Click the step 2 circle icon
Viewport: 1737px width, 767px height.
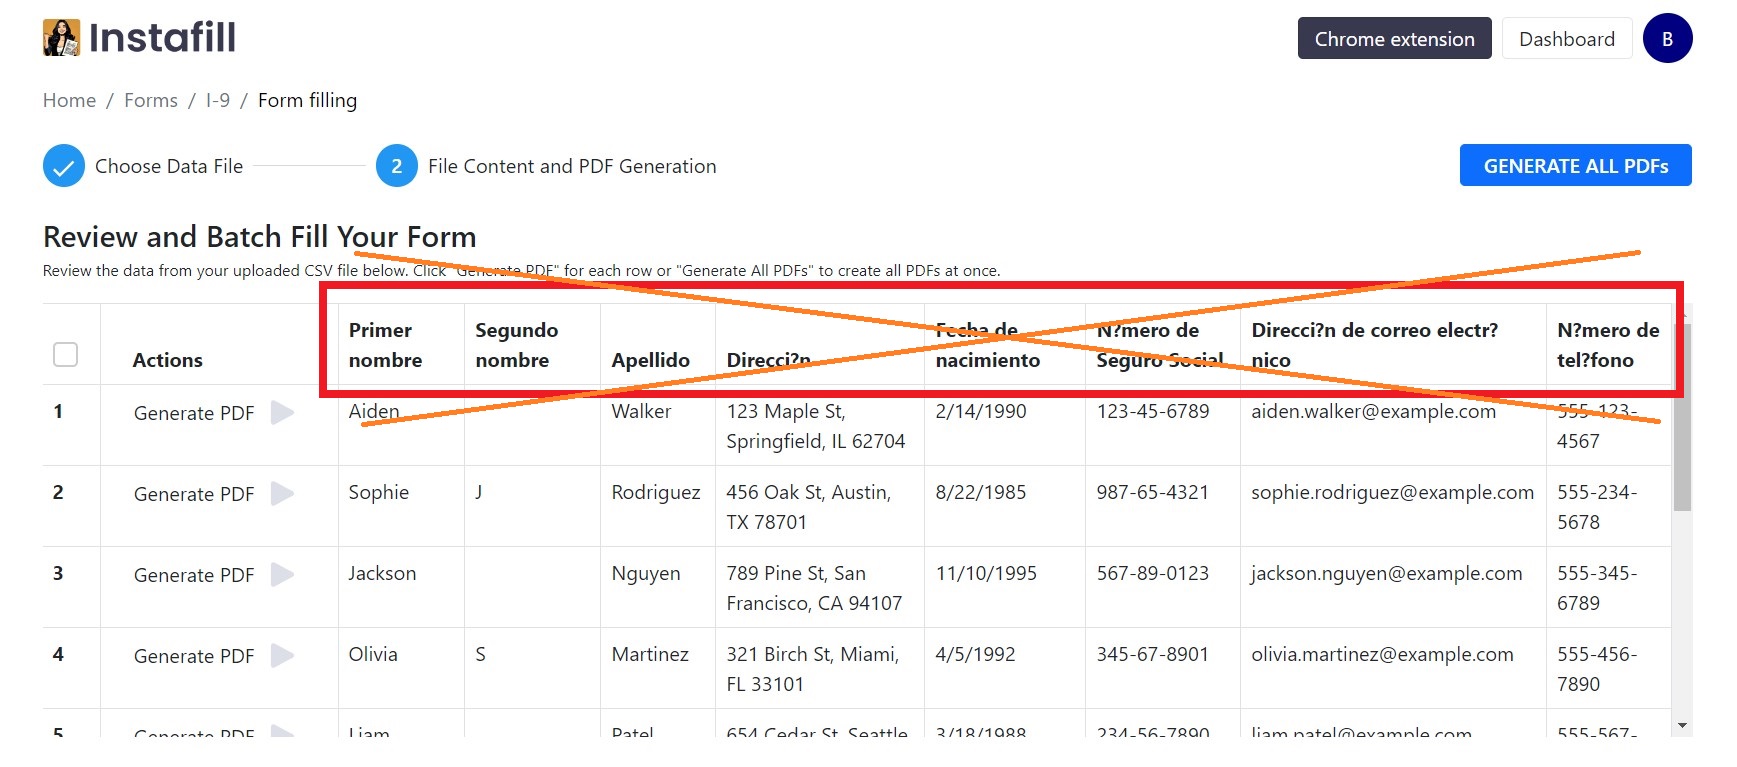[396, 166]
